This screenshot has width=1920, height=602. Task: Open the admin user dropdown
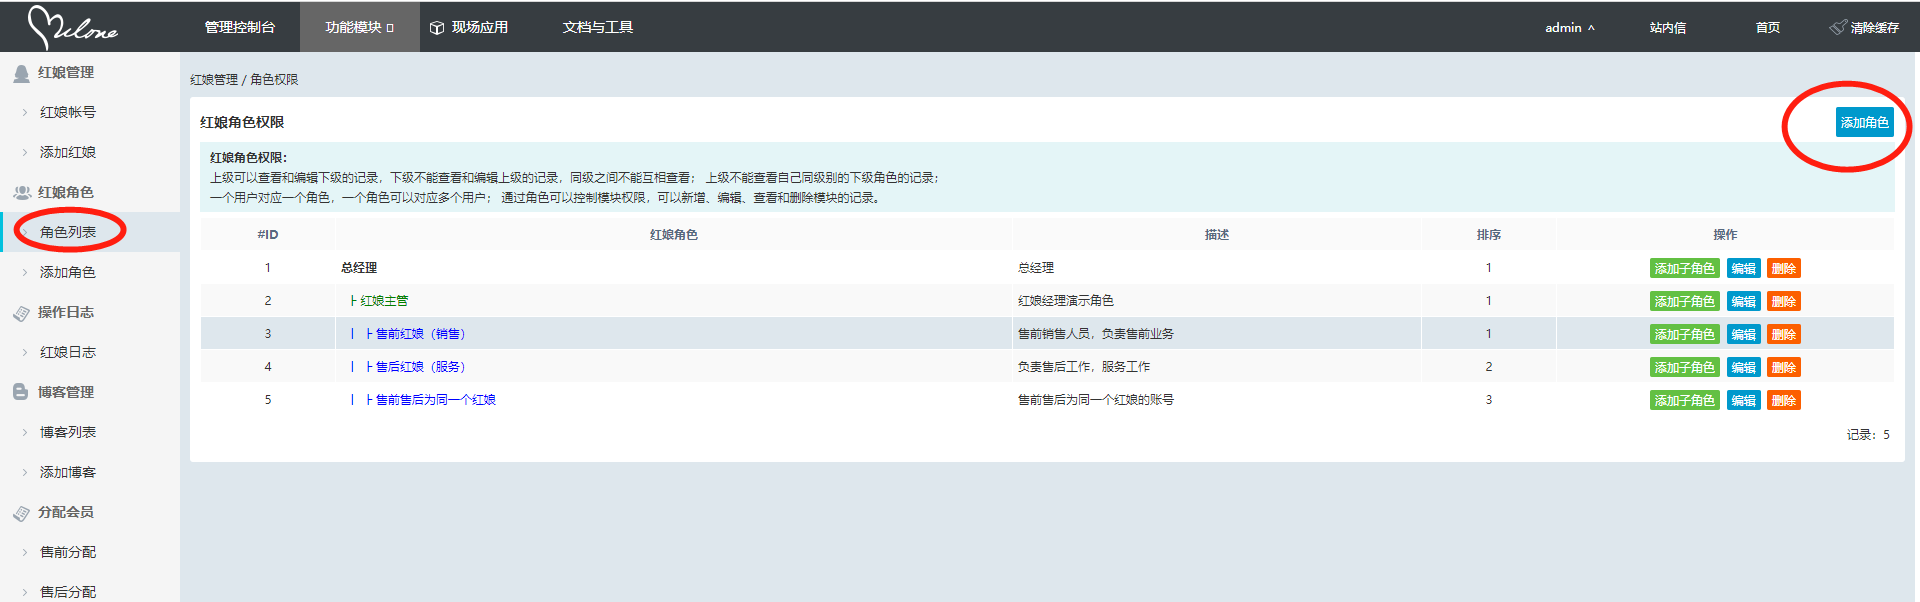(x=1569, y=28)
